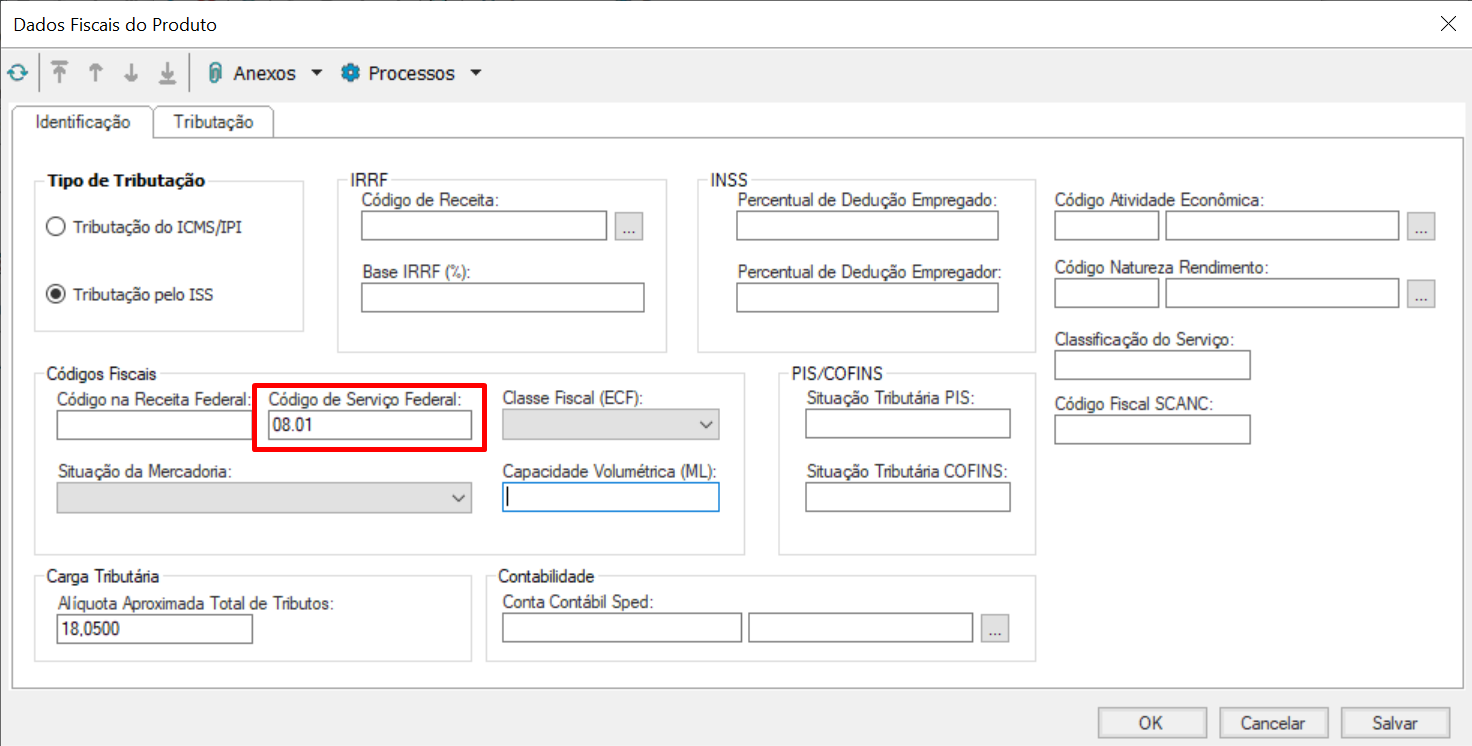
Task: Click the Salvar button
Action: (1395, 723)
